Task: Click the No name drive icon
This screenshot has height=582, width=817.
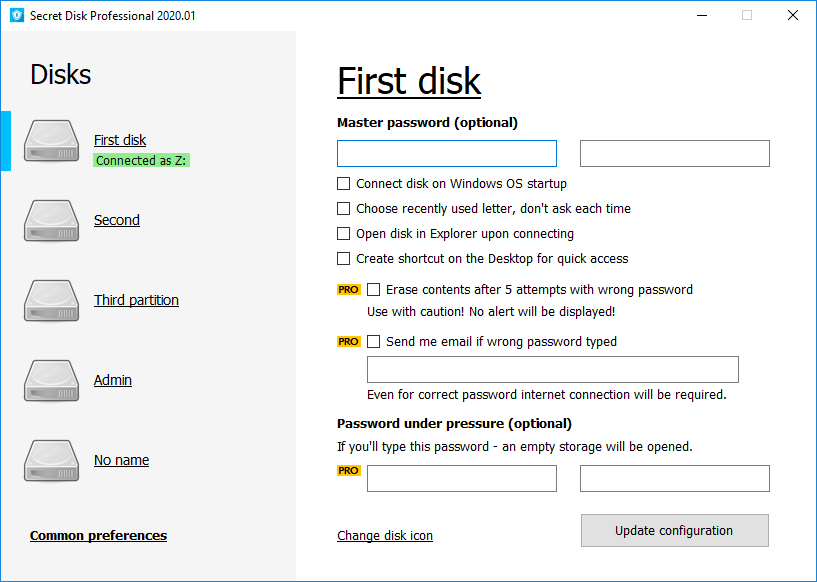Action: [51, 461]
